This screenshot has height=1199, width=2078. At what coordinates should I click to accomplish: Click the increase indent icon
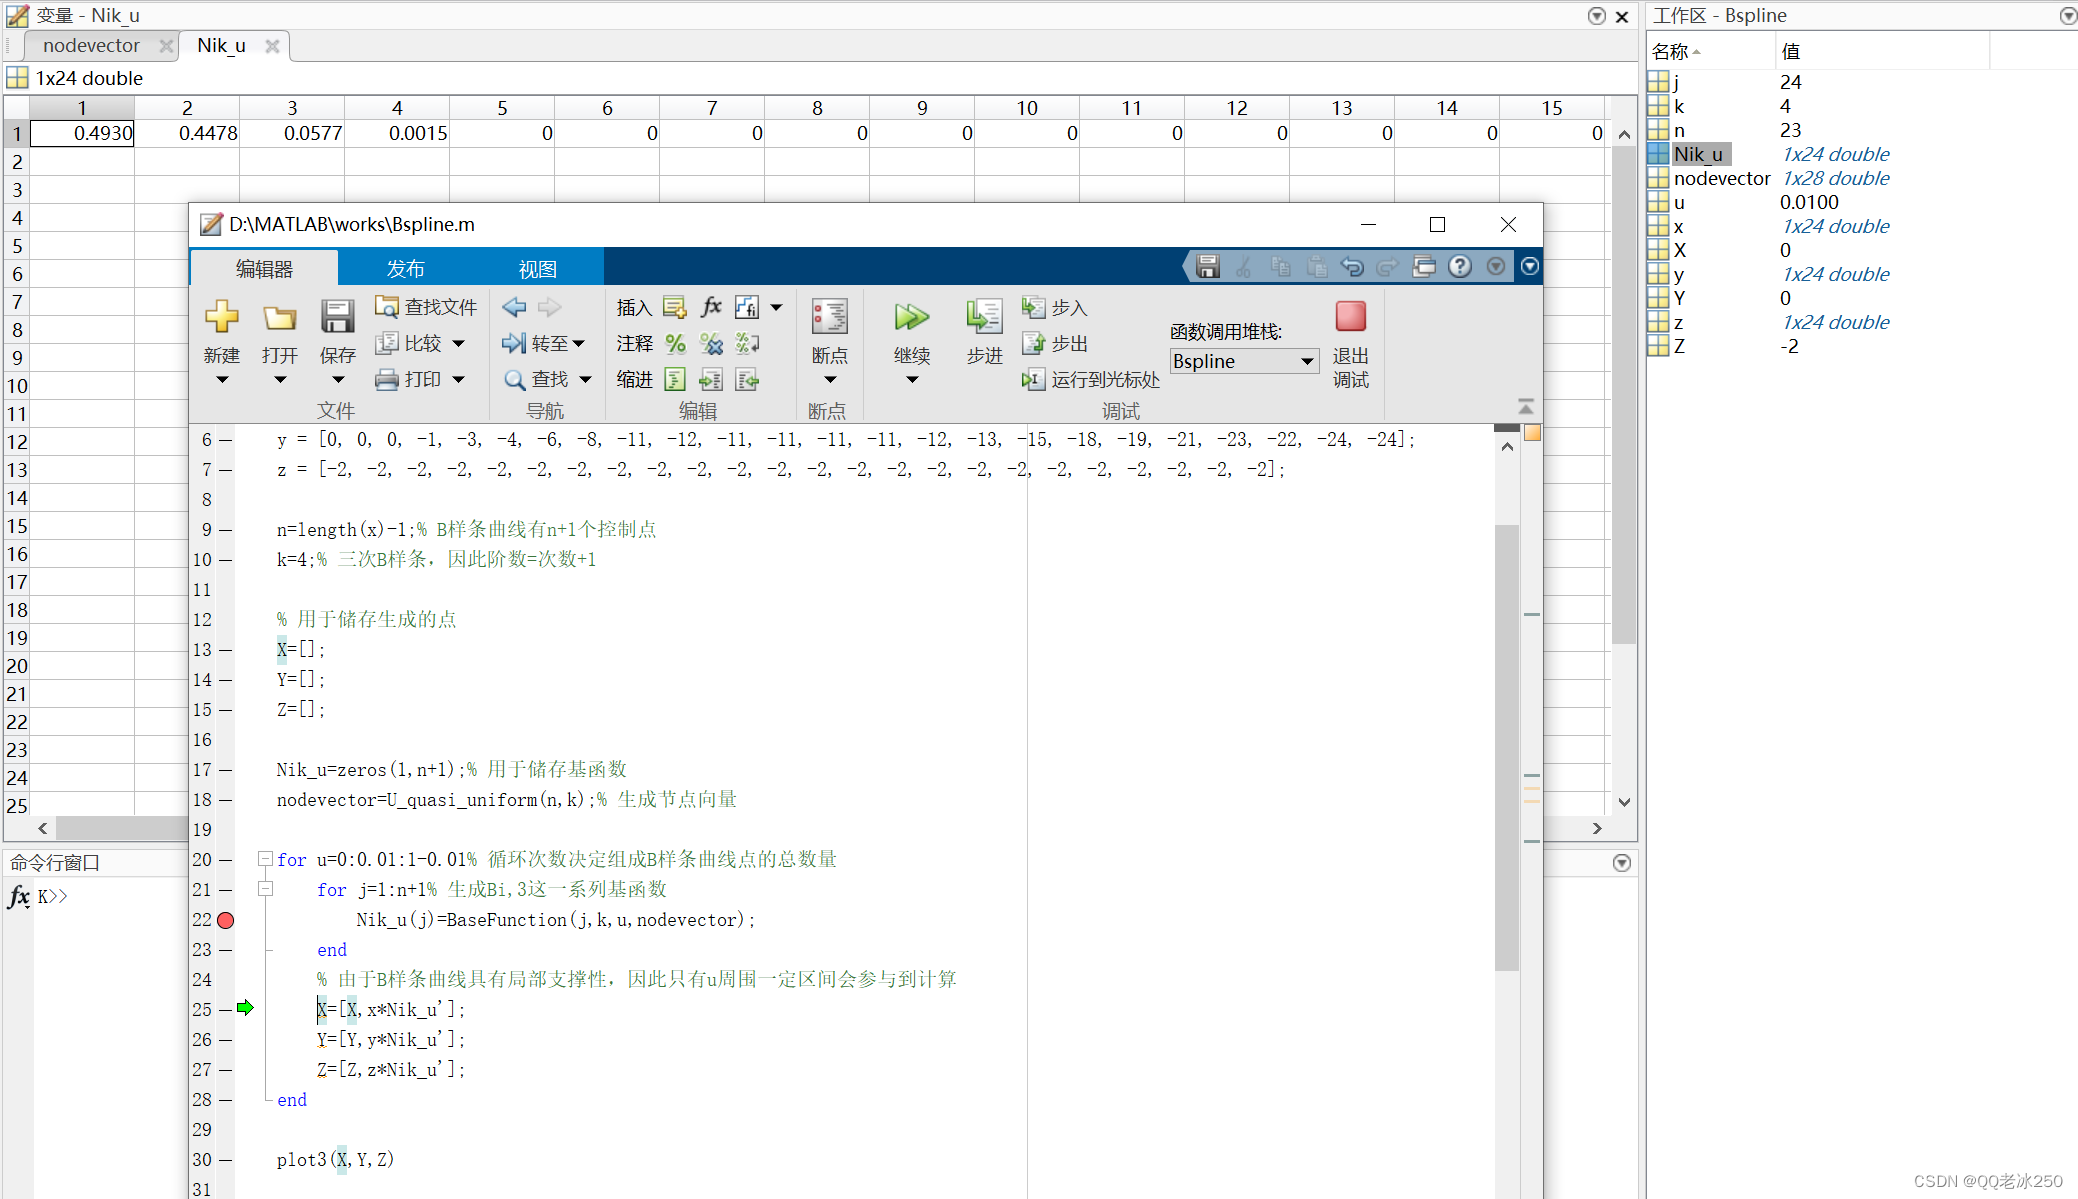711,379
